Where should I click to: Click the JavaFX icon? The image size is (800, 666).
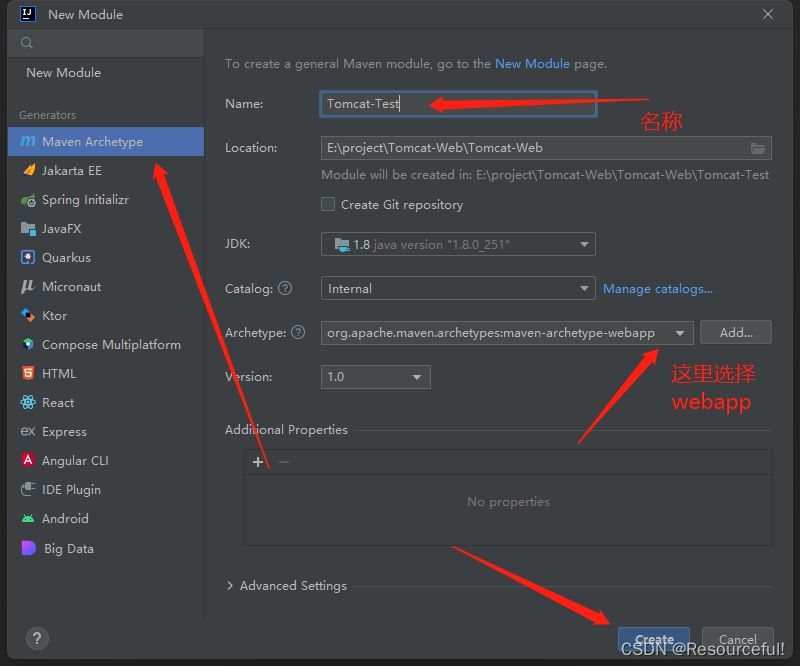pos(28,229)
